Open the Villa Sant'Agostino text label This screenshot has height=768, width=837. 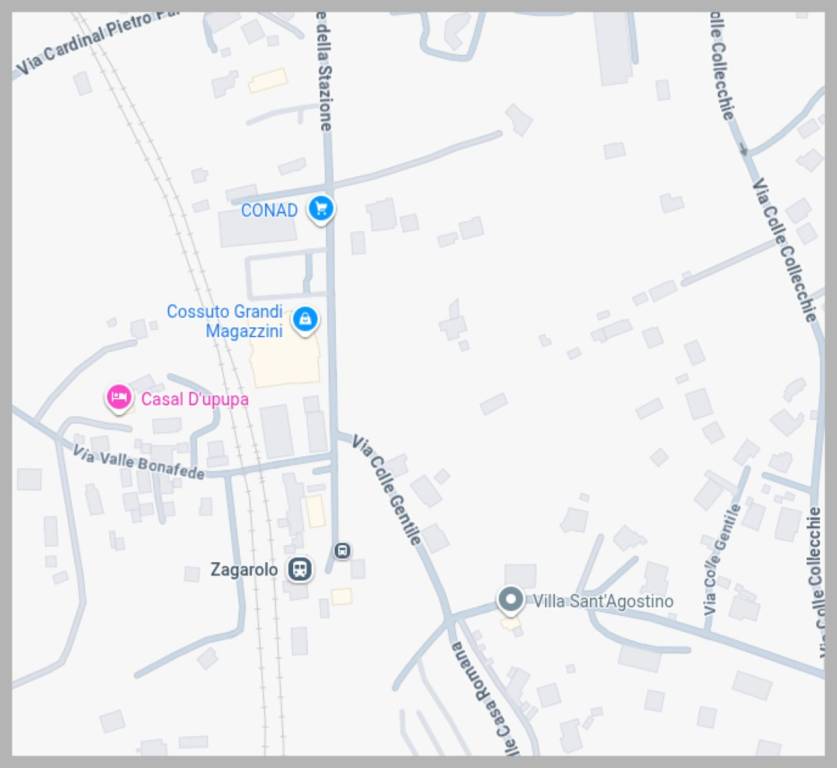click(604, 601)
